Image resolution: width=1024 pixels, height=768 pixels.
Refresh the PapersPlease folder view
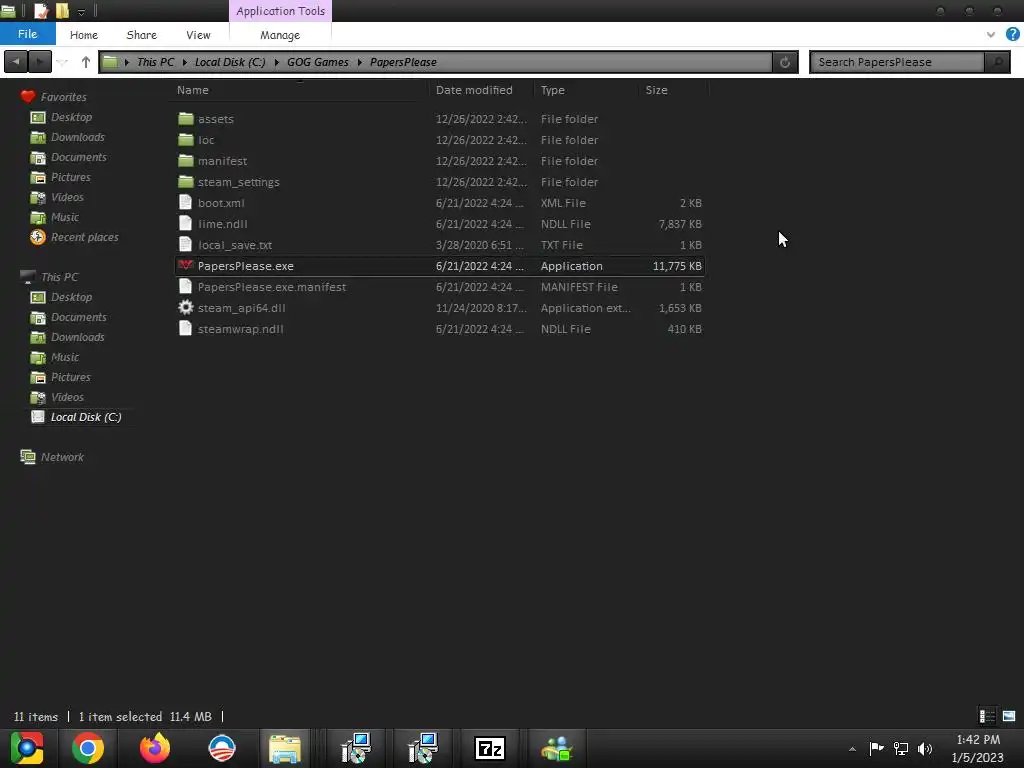[x=785, y=62]
